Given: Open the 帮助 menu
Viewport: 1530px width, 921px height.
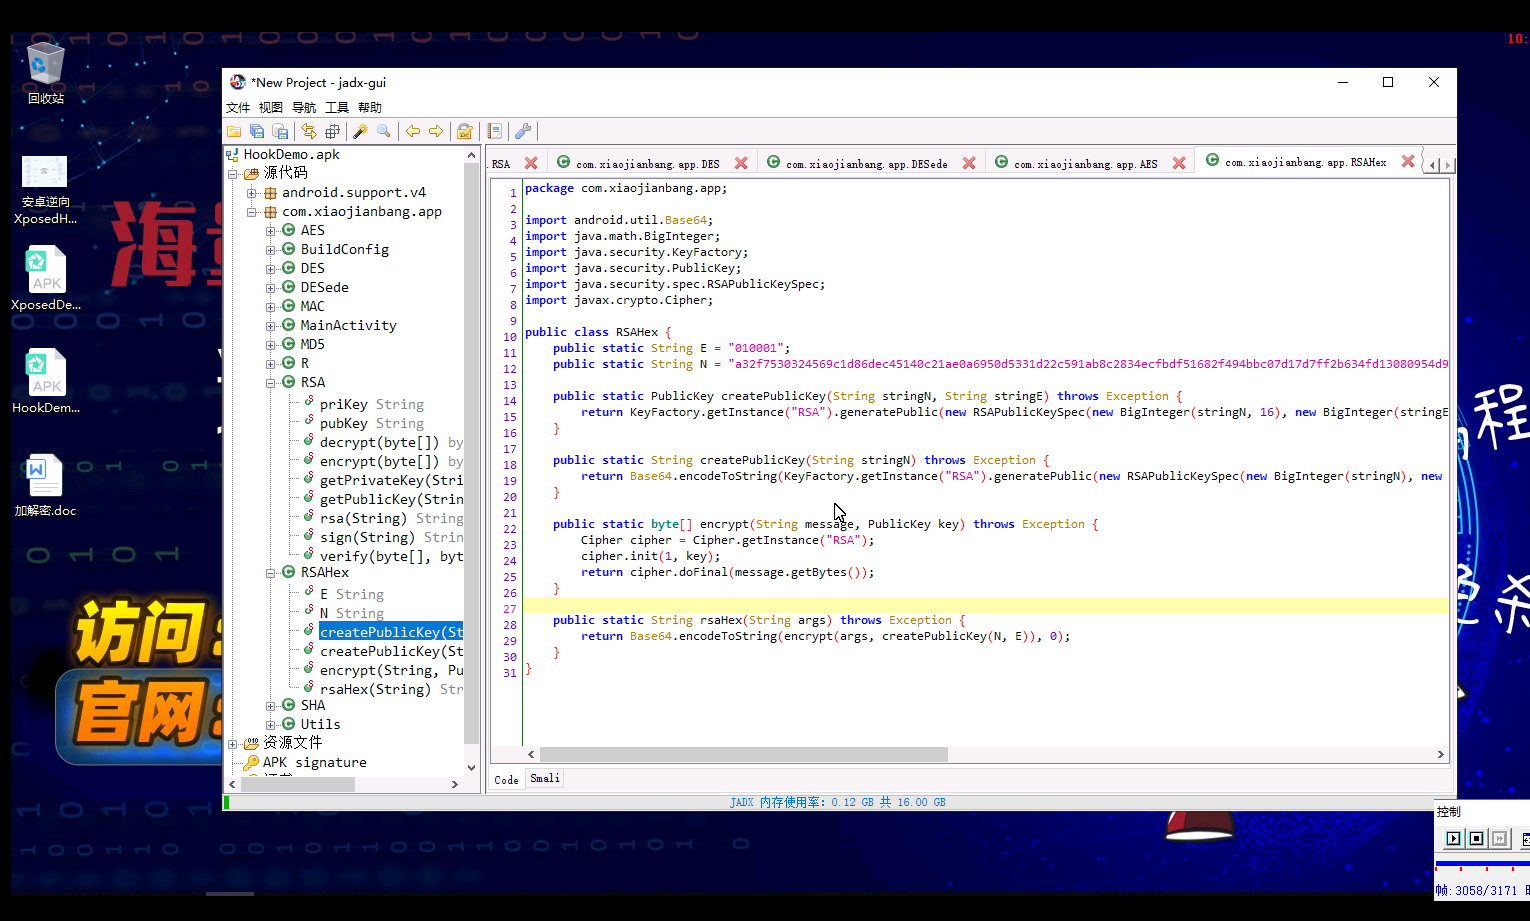Looking at the screenshot, I should point(370,107).
